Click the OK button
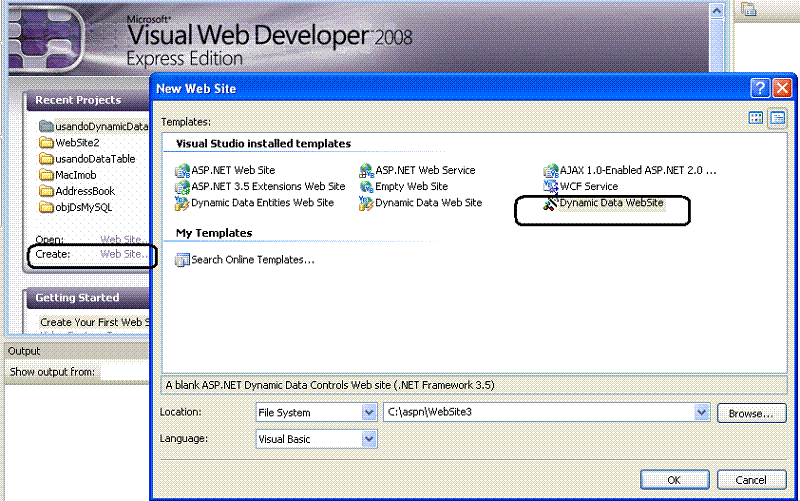Image resolution: width=800 pixels, height=501 pixels. 674,480
